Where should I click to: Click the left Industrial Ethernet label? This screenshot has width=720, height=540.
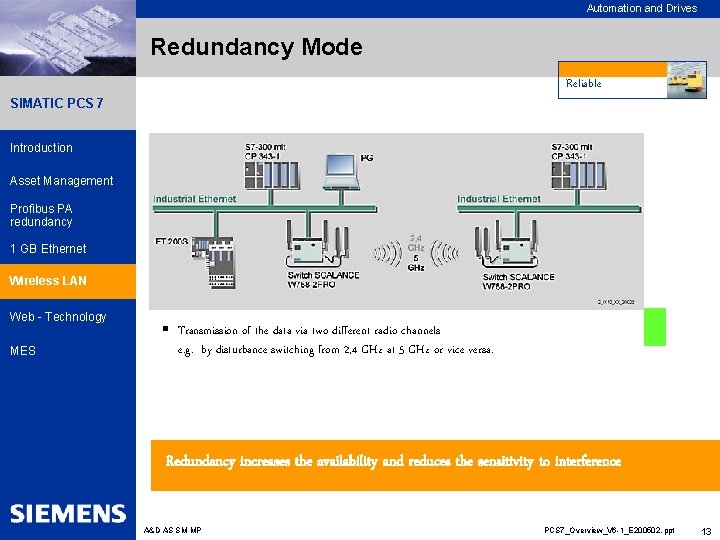coord(195,199)
